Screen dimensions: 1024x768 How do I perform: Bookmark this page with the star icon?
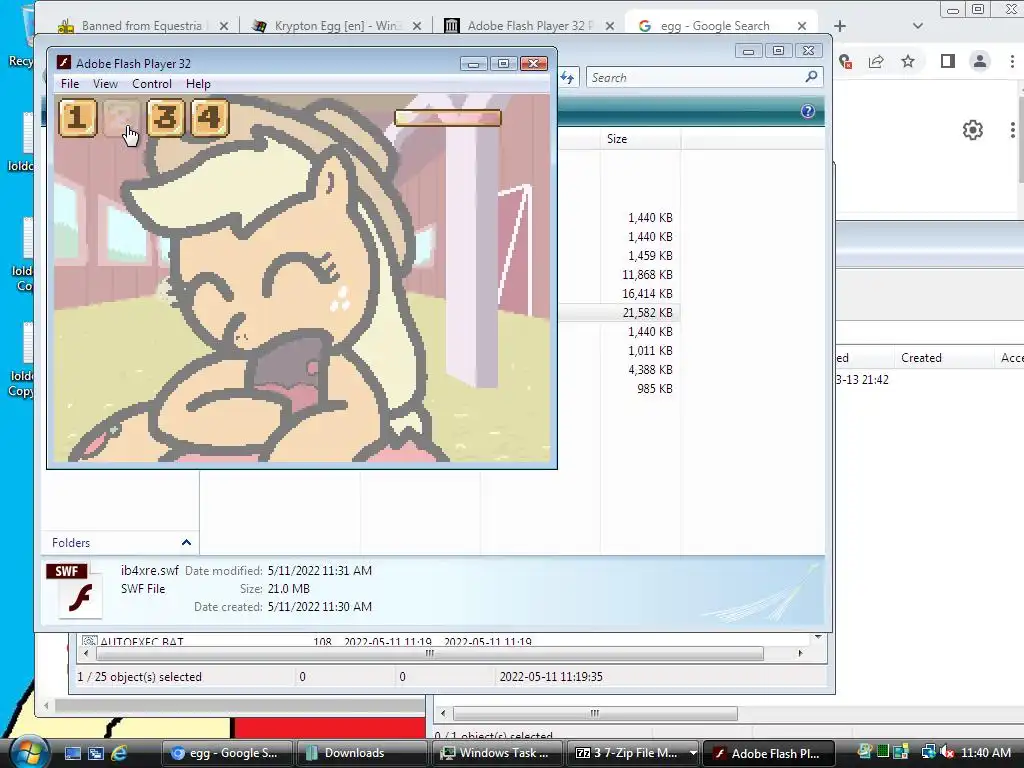click(x=908, y=61)
